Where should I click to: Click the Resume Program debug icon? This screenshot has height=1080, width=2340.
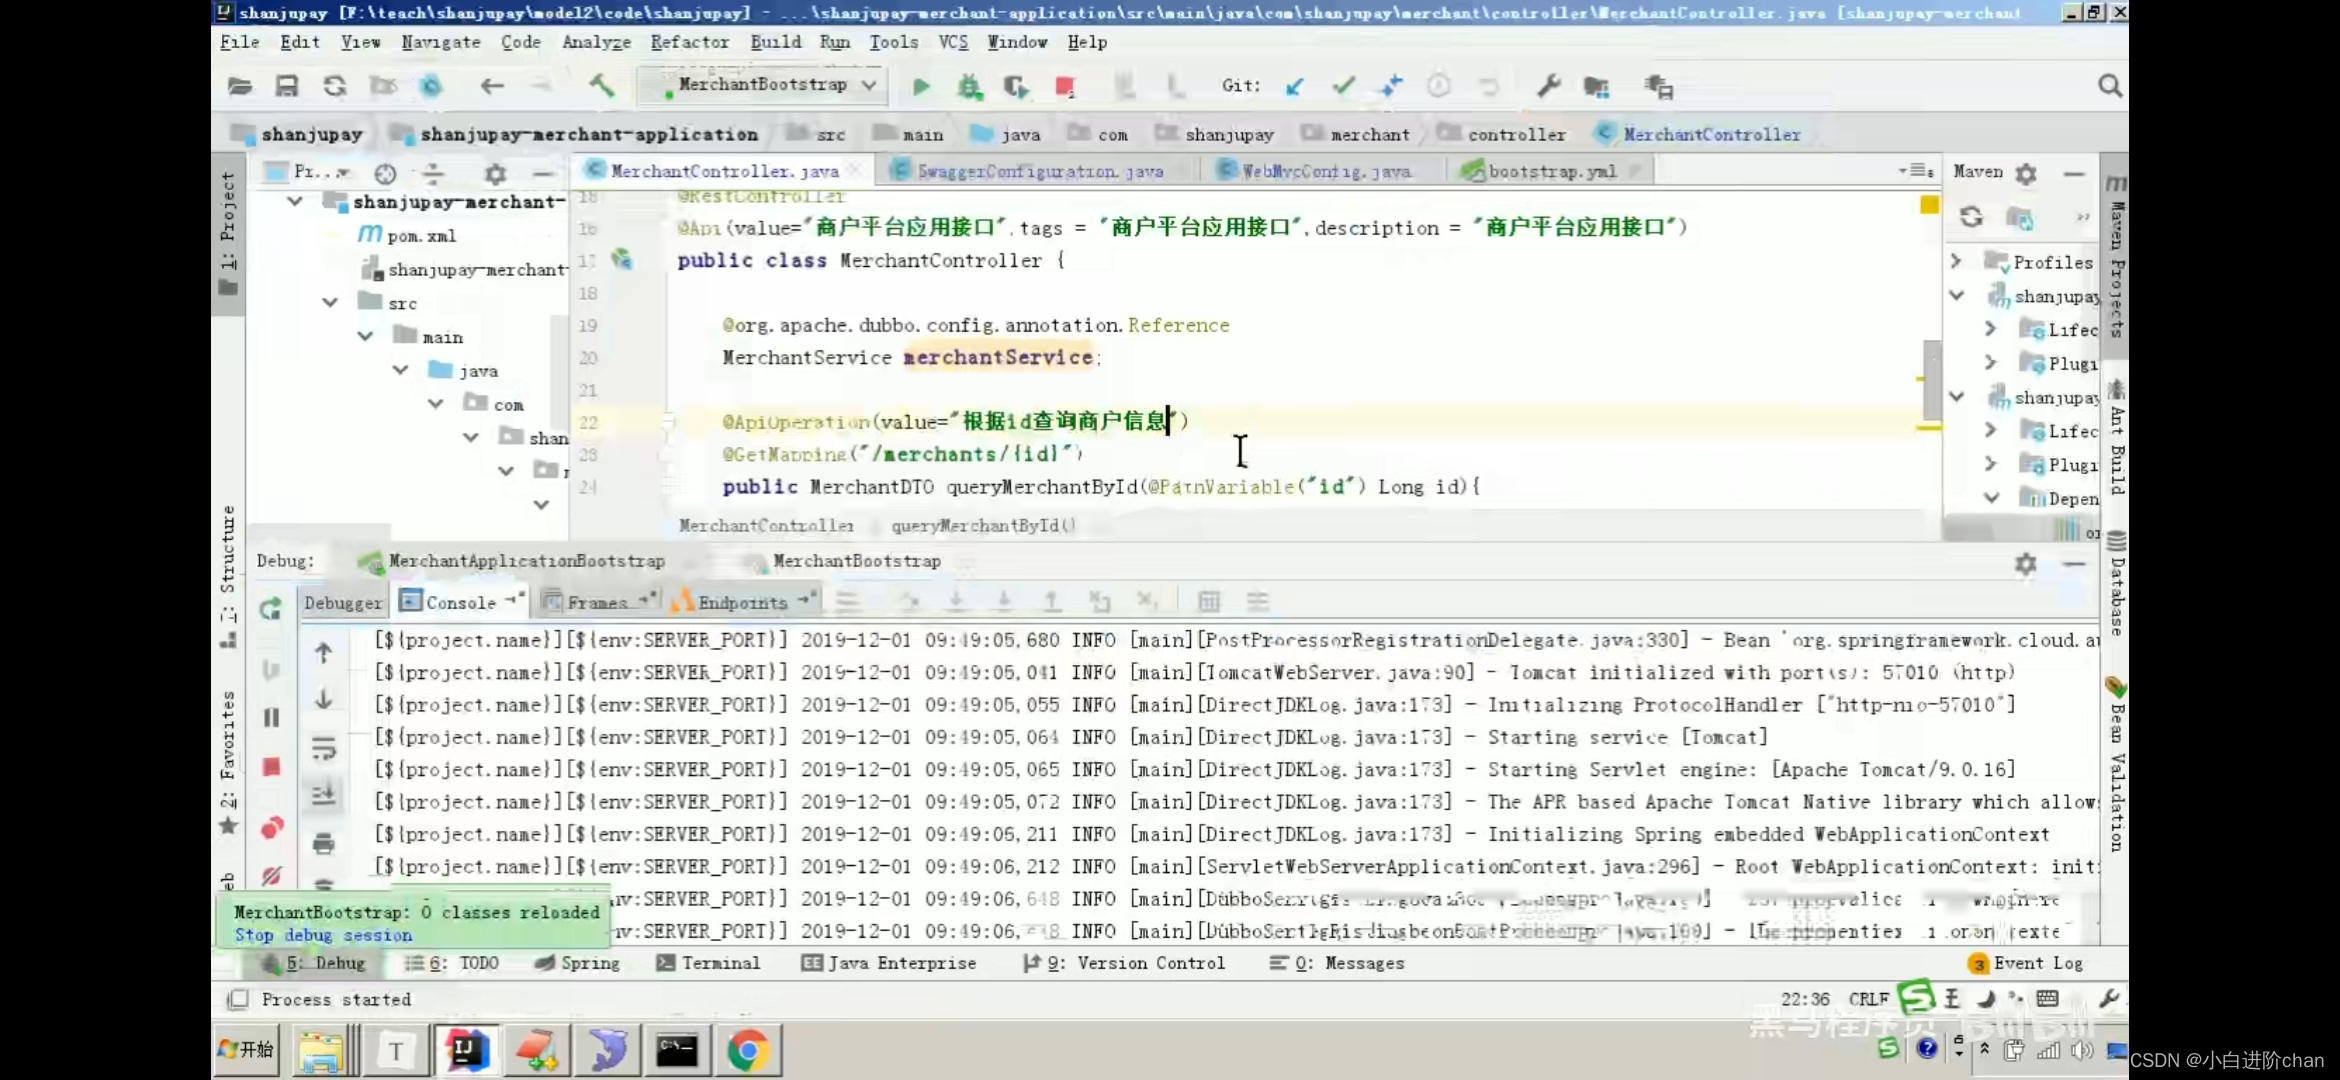(x=270, y=607)
